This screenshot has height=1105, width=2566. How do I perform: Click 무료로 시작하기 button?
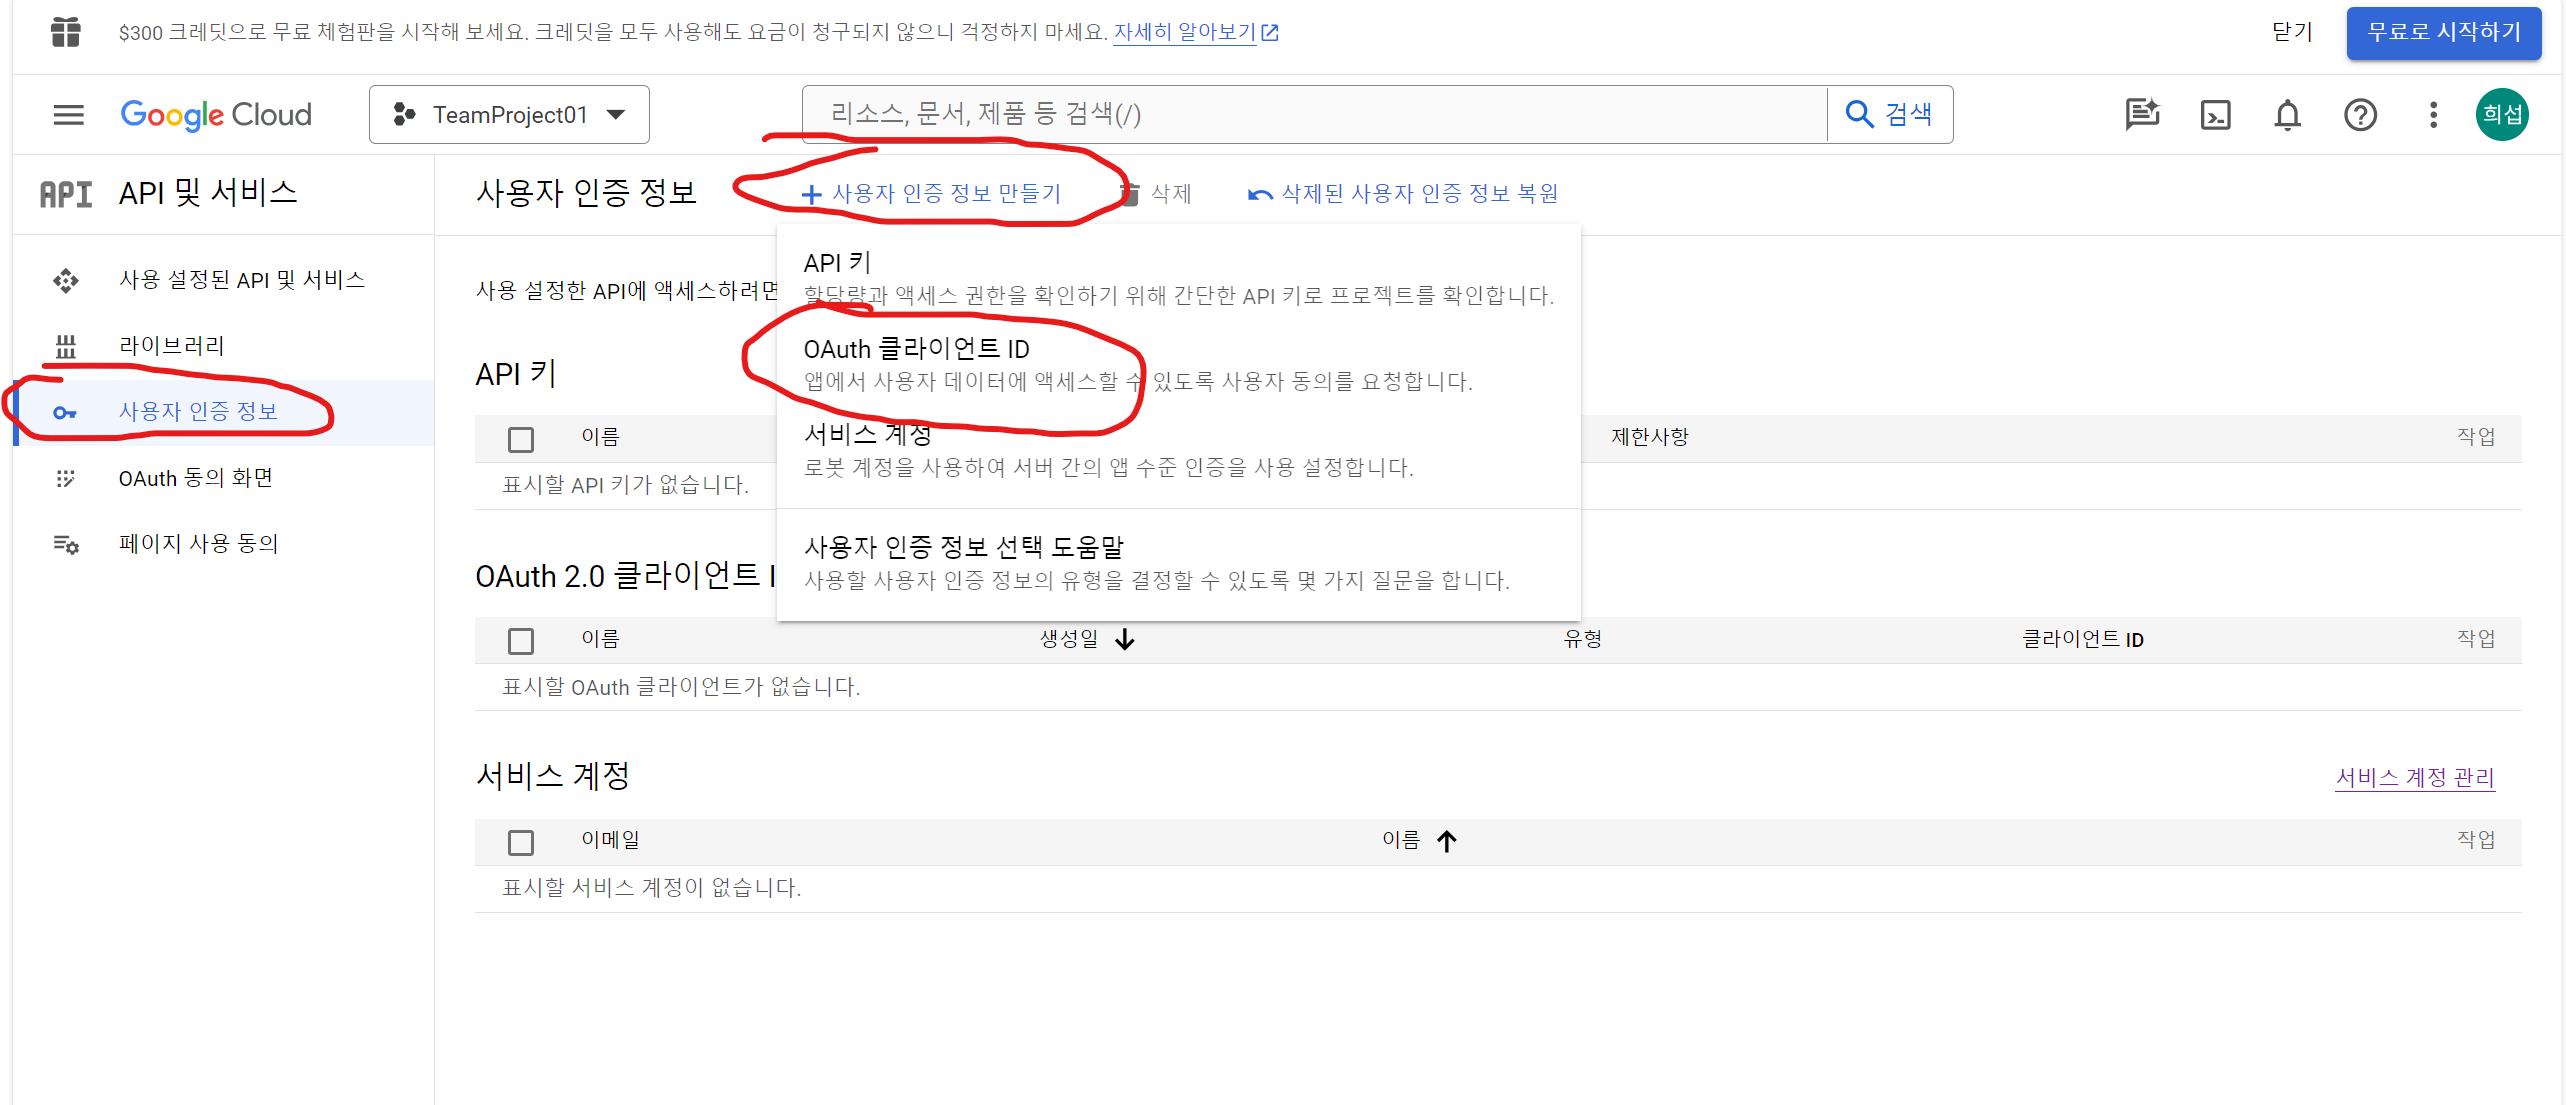[2443, 32]
